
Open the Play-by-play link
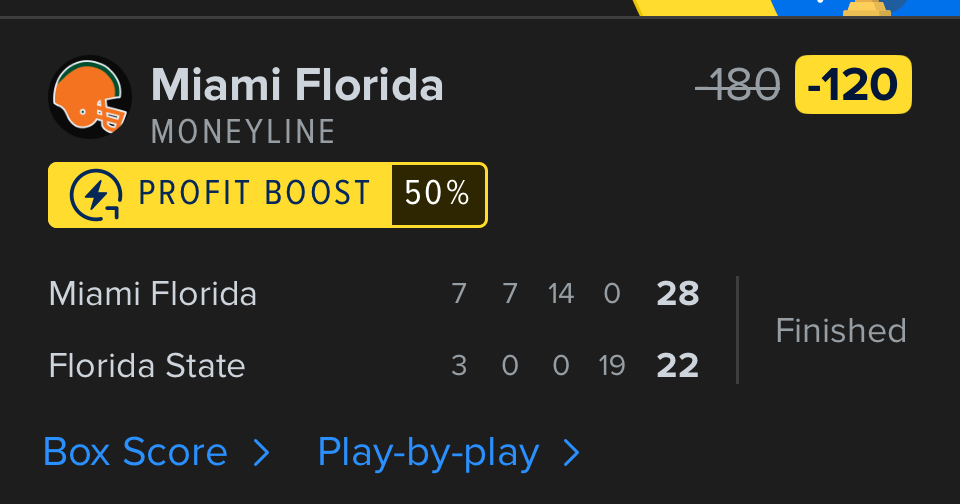click(x=428, y=453)
